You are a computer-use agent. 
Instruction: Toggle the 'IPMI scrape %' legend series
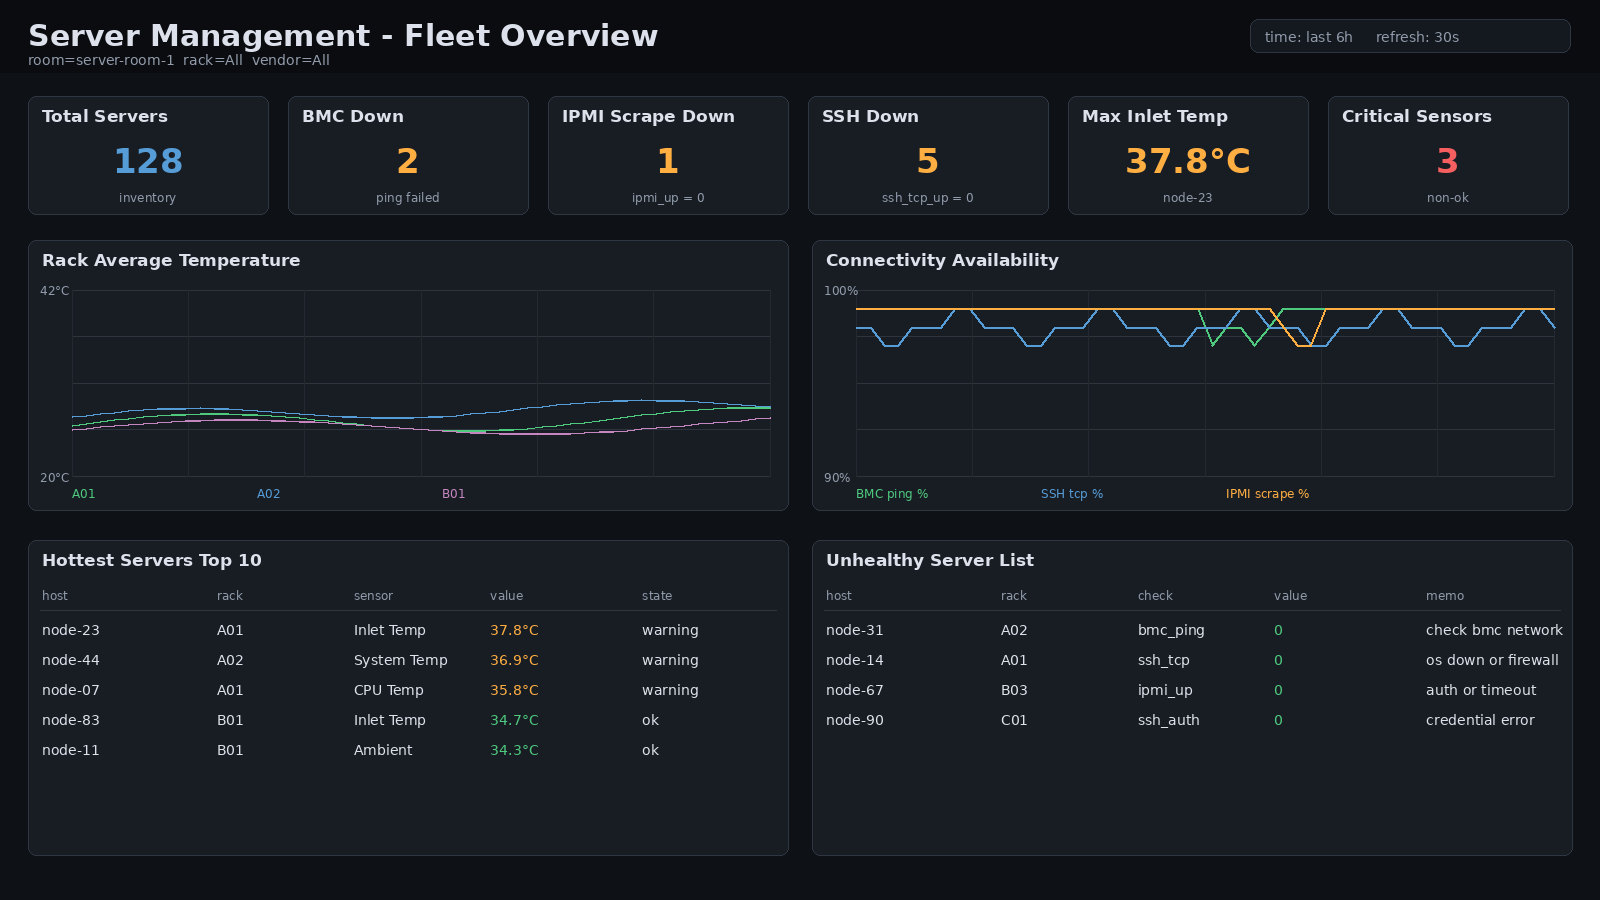click(1267, 494)
